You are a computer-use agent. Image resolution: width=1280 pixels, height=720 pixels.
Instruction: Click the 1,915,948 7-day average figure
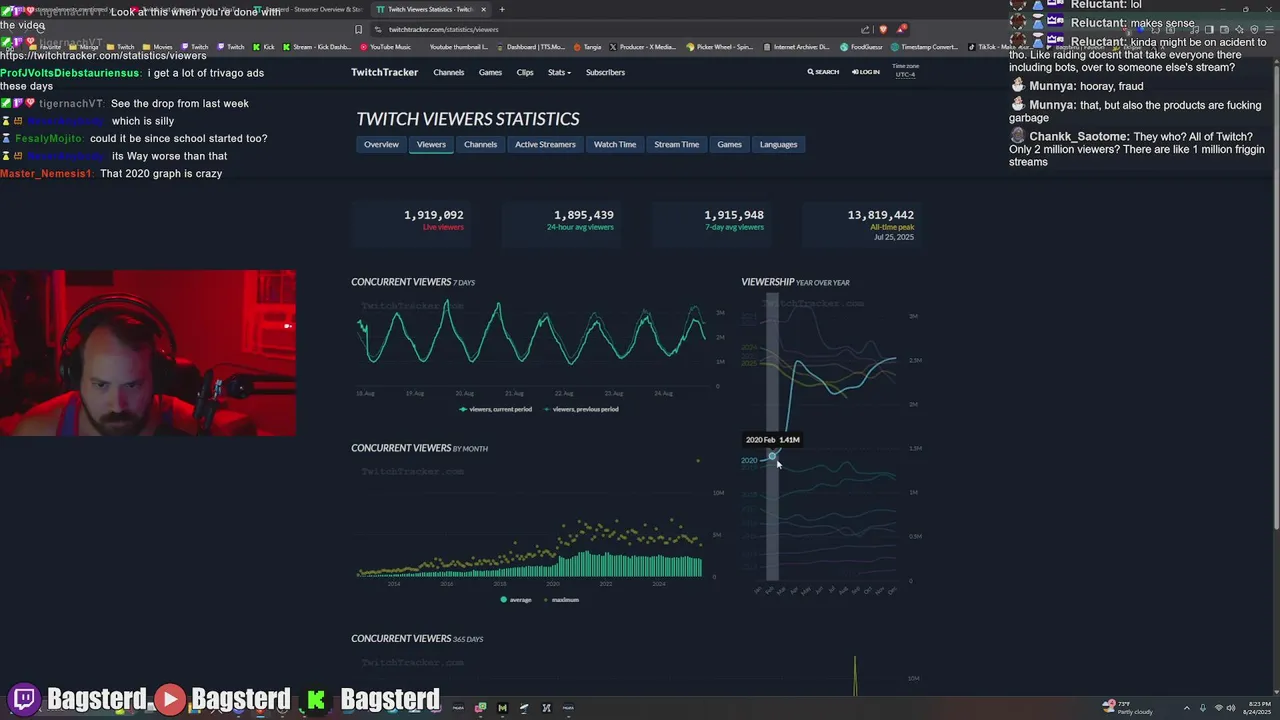[734, 215]
